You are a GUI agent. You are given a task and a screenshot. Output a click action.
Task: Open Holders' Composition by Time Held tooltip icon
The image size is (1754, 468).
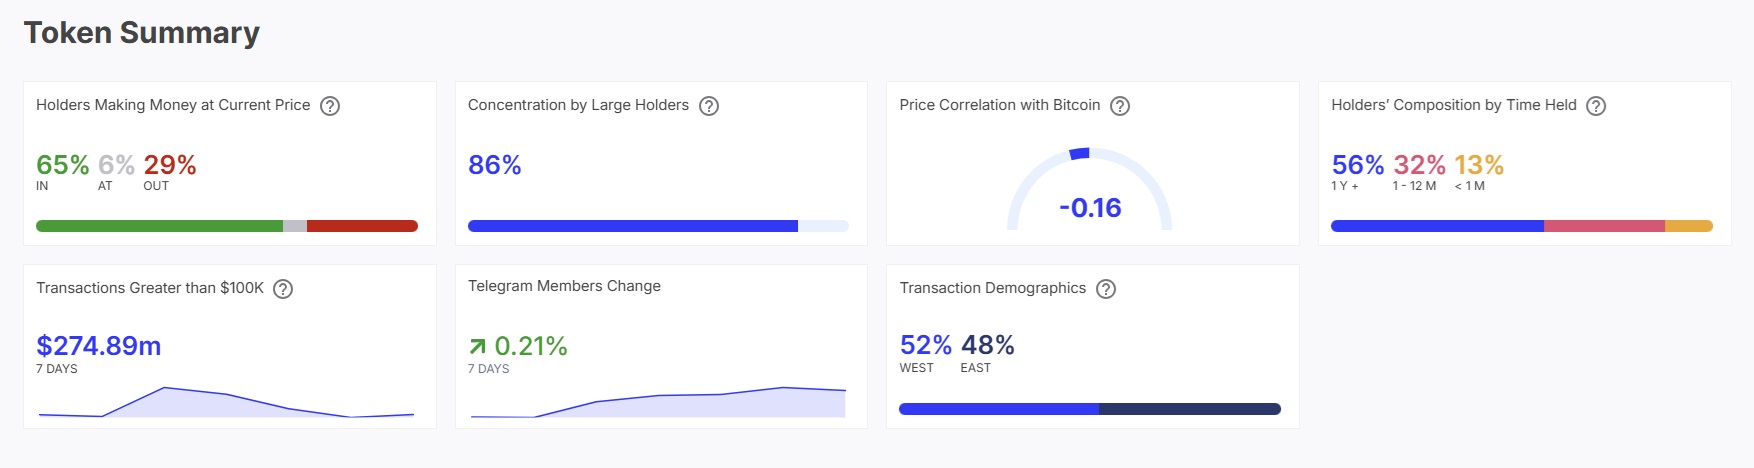click(1596, 106)
